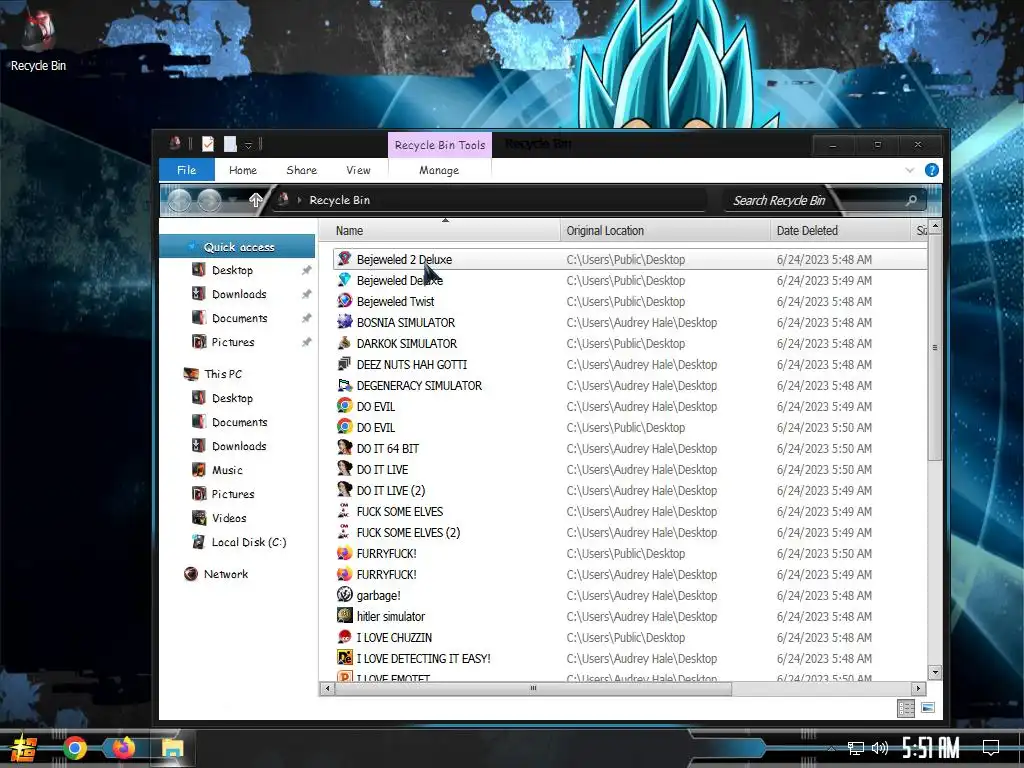Expand the ribbon chevron
Image resolution: width=1024 pixels, height=768 pixels.
click(x=910, y=170)
